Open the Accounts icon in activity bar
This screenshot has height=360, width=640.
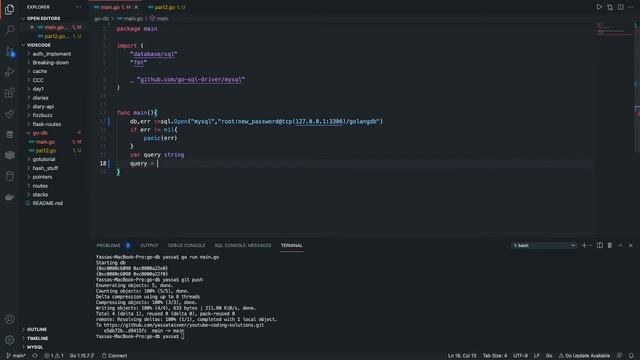(x=9, y=319)
